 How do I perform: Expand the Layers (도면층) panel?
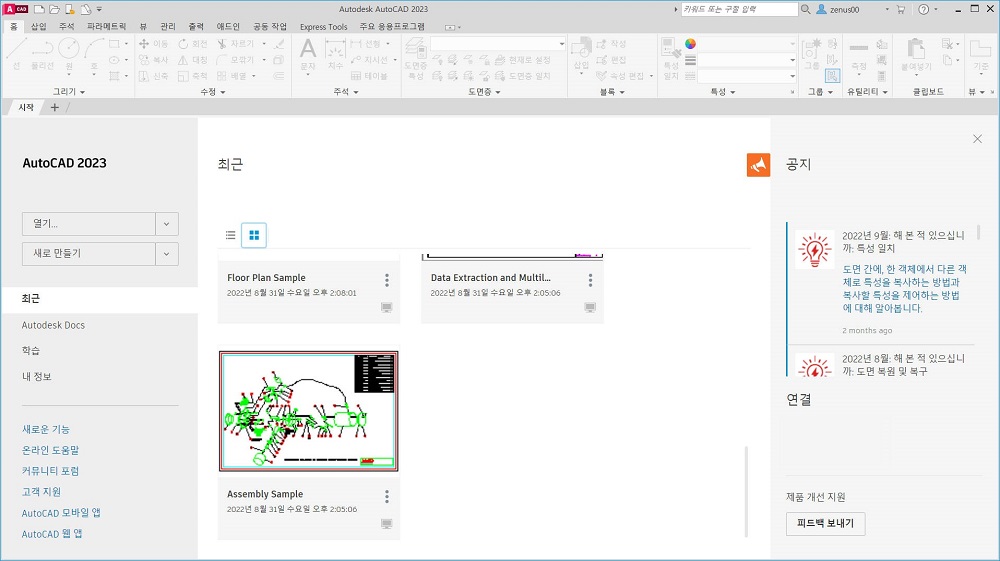click(484, 92)
